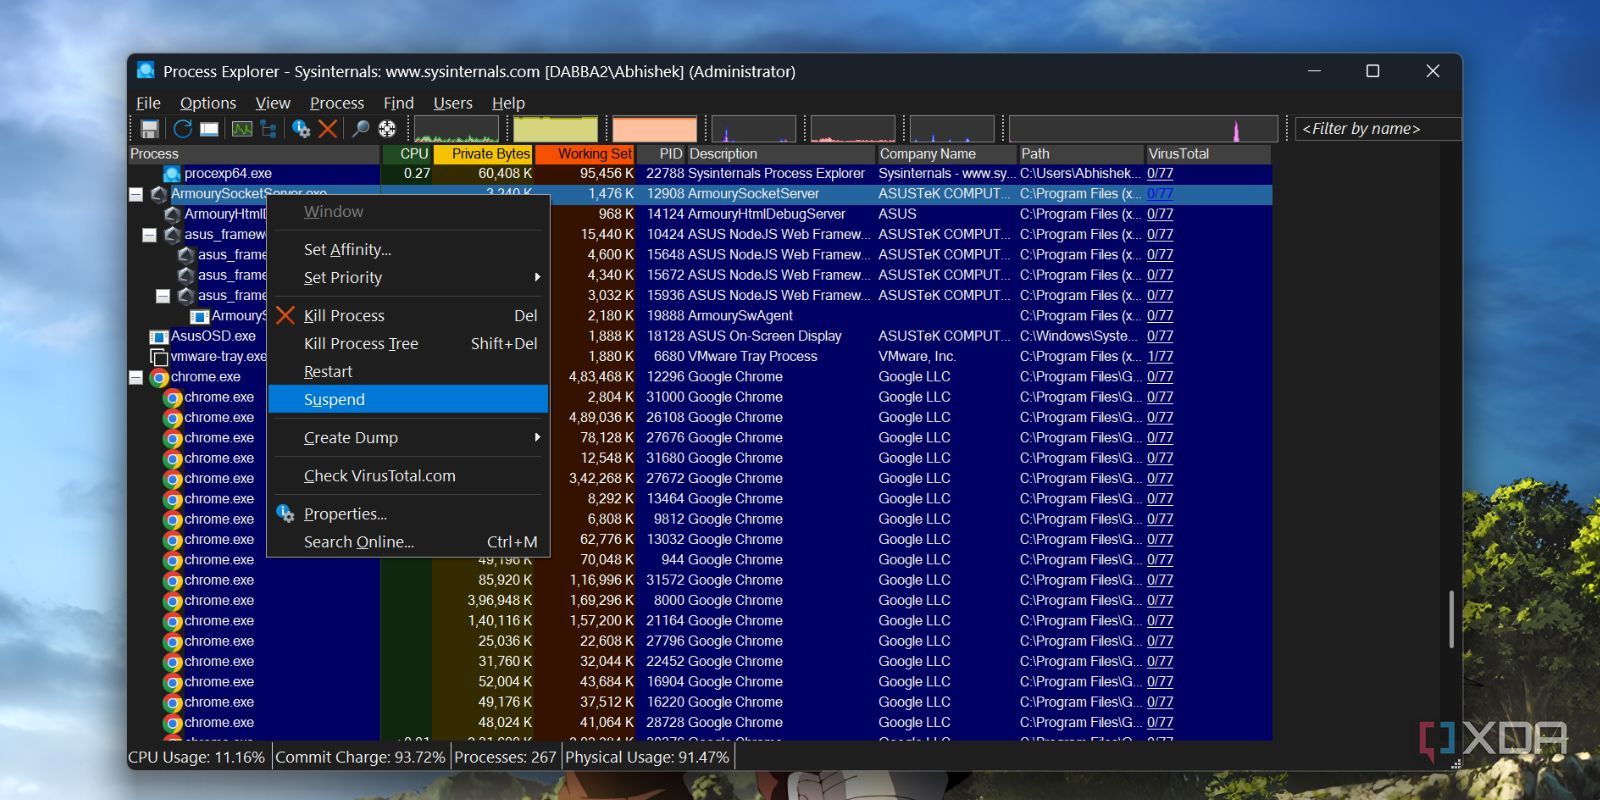
Task: Click the Refresh Now toolbar icon
Action: coord(182,129)
